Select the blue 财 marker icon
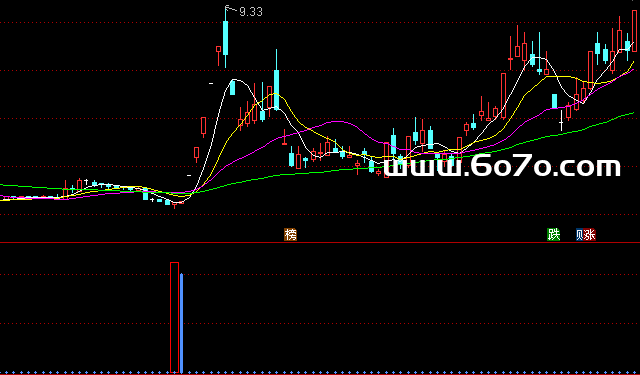This screenshot has width=640, height=375. click(580, 235)
